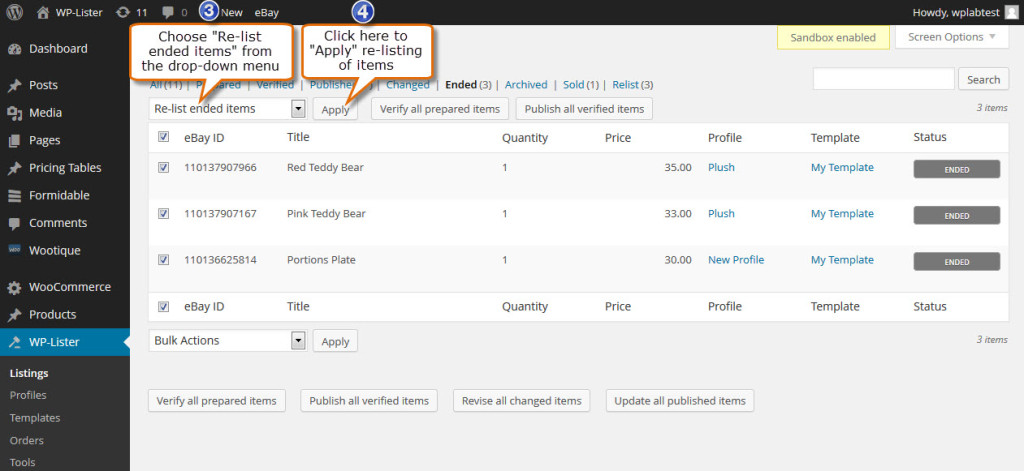This screenshot has width=1024, height=471.
Task: Click the WooCommerce gear icon
Action: click(14, 287)
